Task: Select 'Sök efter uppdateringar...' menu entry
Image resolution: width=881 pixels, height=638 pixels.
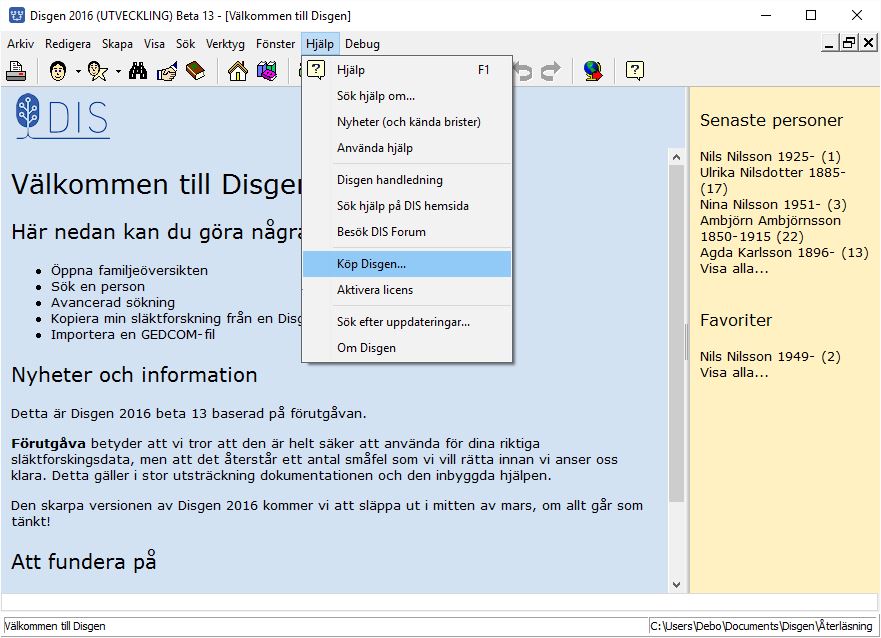Action: tap(407, 322)
